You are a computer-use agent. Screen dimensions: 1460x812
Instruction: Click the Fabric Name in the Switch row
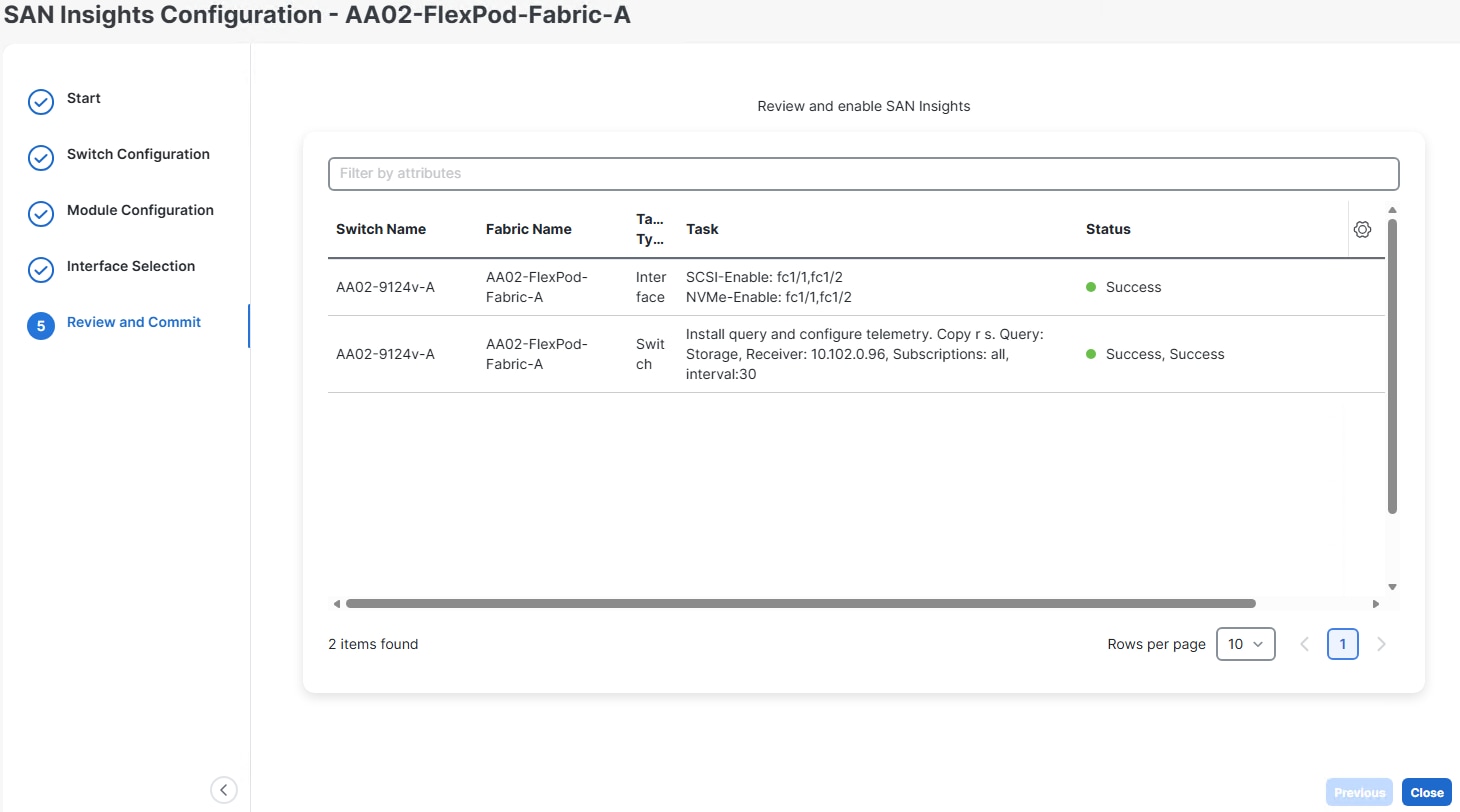(537, 354)
